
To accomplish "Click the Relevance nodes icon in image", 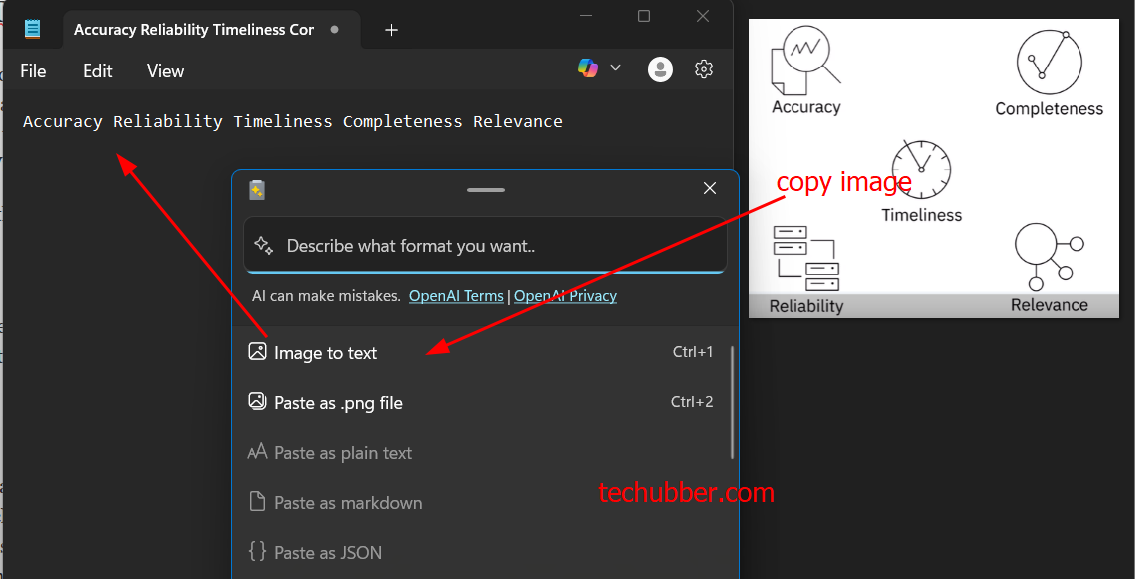I will 1049,255.
